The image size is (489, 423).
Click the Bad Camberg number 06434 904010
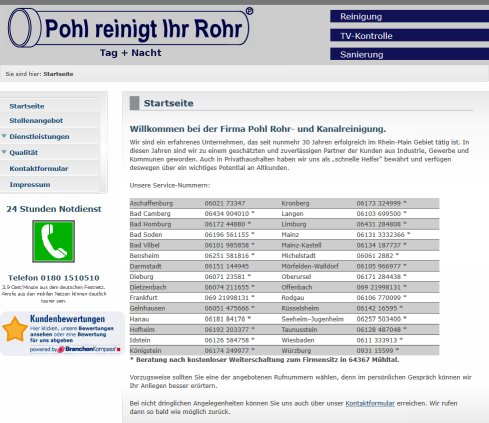pyautogui.click(x=227, y=214)
